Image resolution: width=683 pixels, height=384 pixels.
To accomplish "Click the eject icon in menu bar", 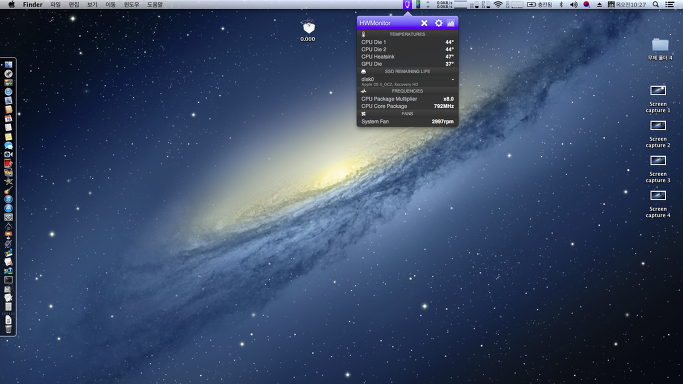I will pos(599,4).
